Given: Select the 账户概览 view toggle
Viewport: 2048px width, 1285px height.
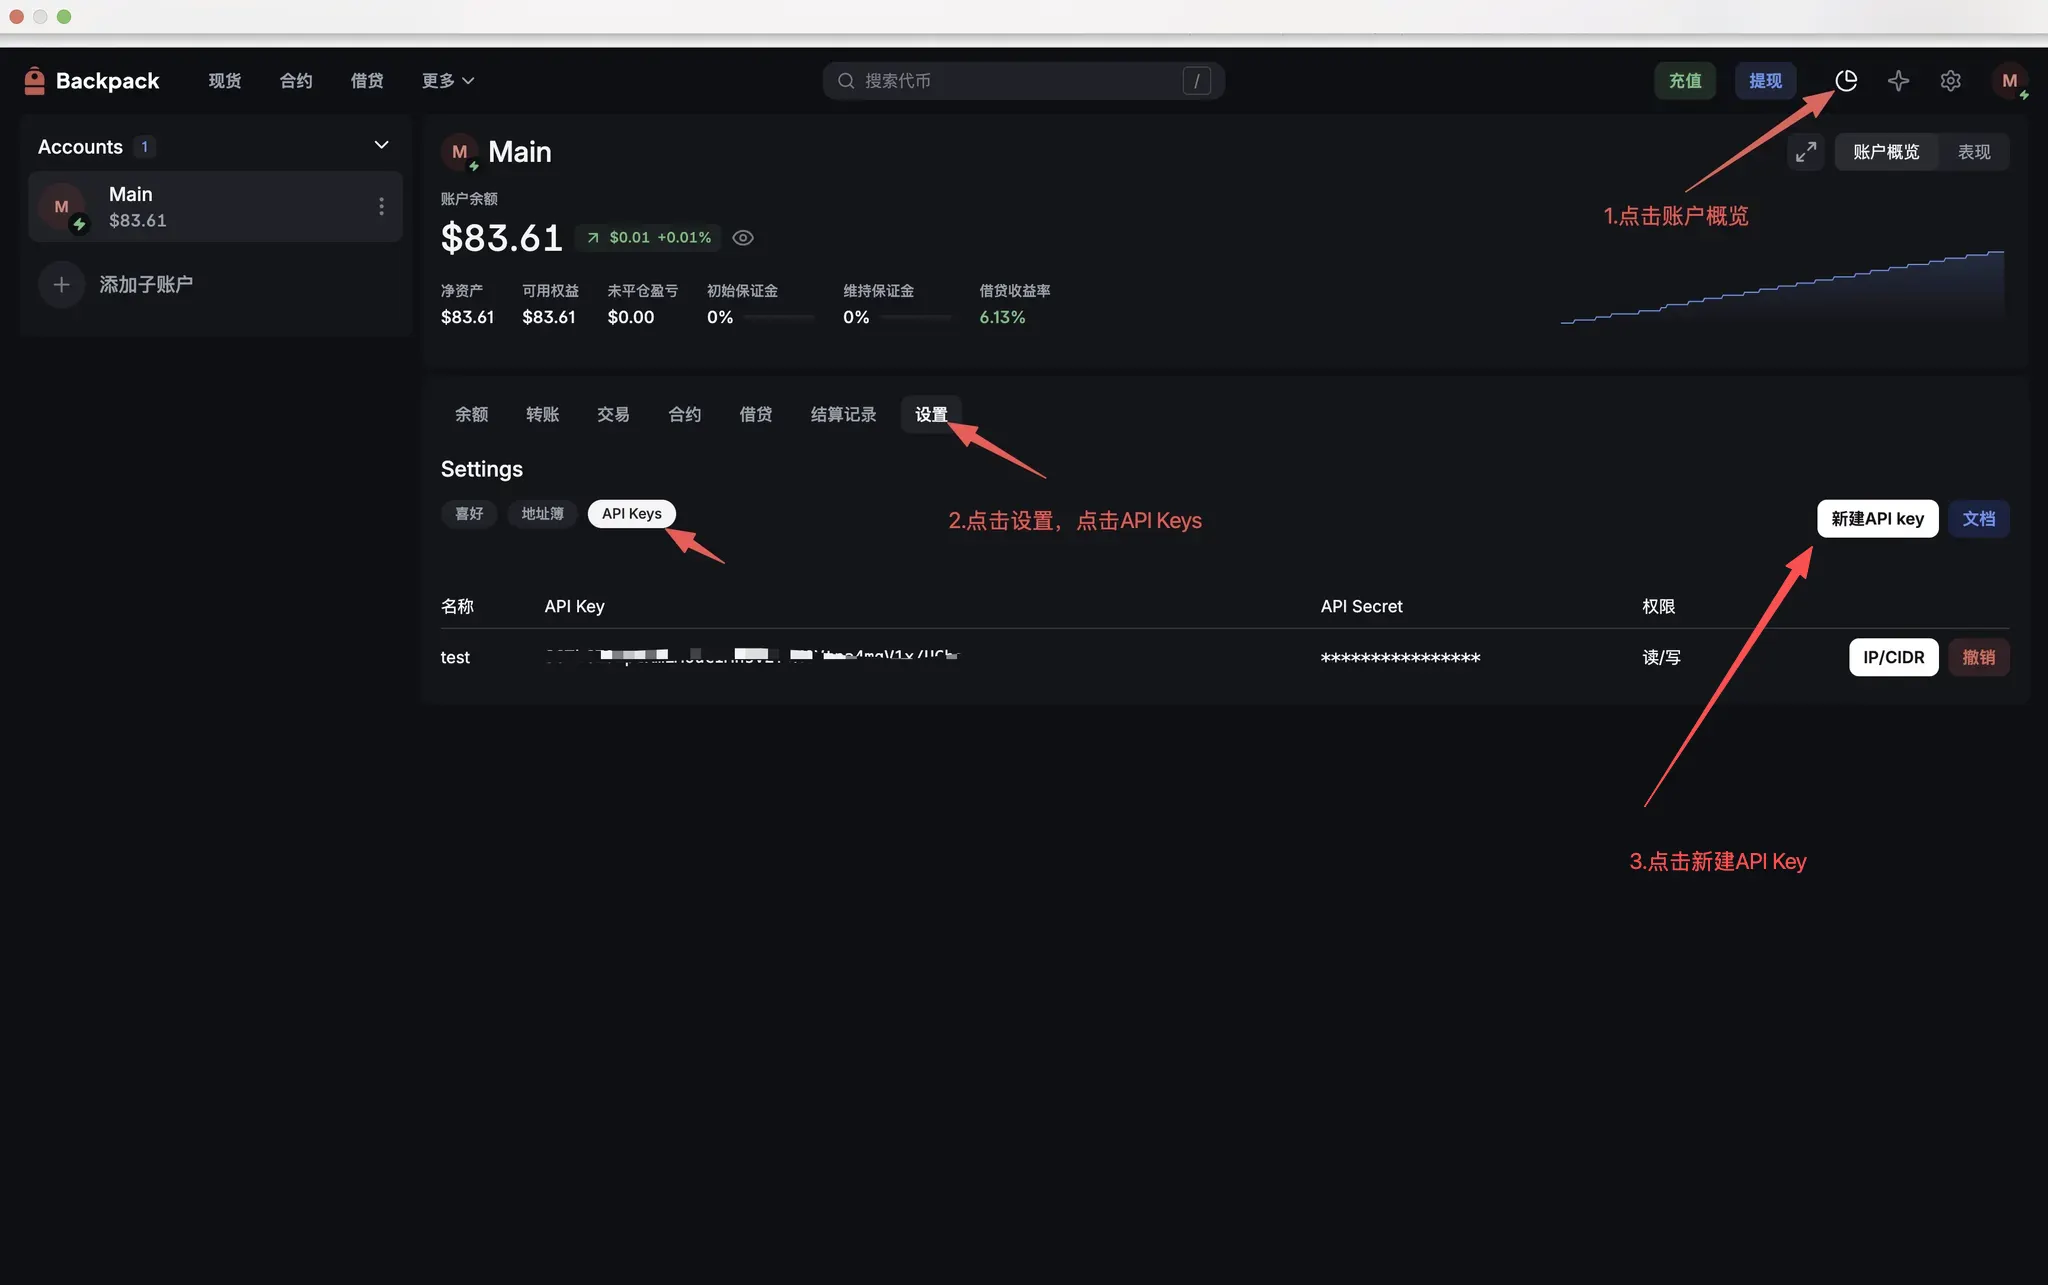Looking at the screenshot, I should (1886, 152).
